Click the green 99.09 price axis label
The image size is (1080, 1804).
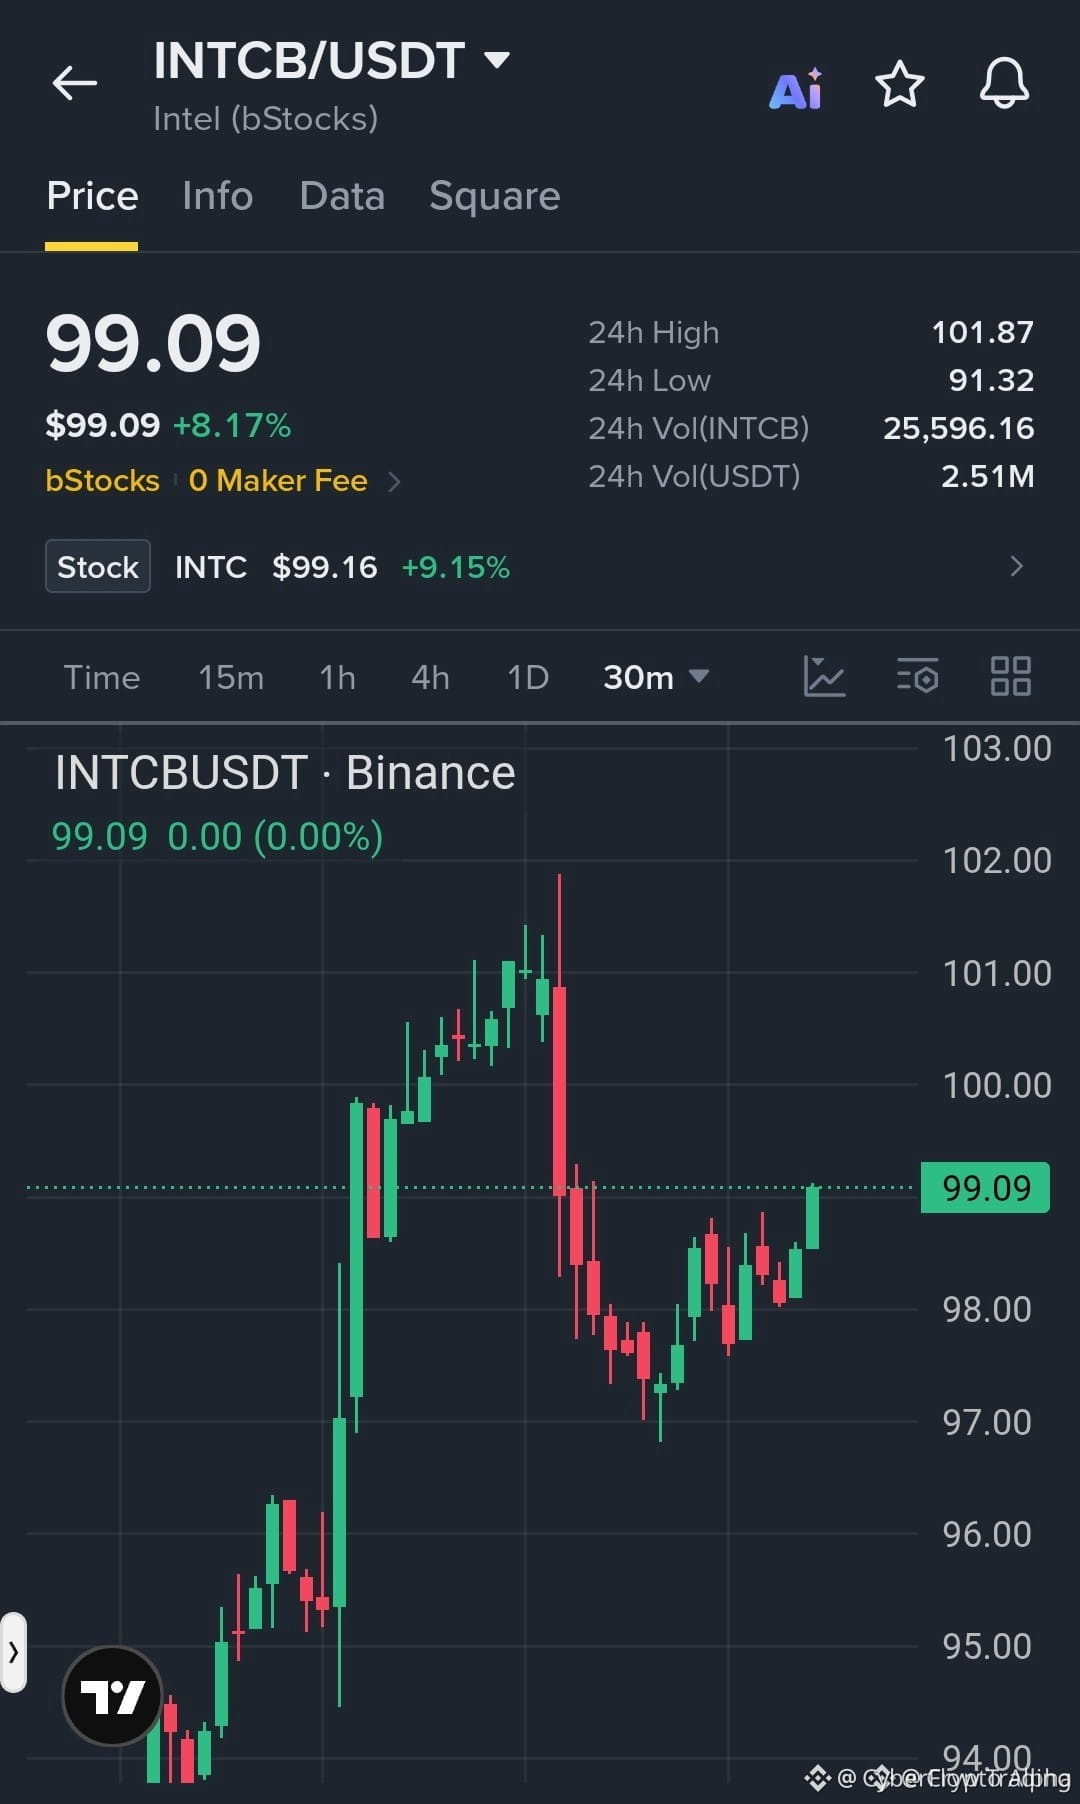coord(985,1188)
